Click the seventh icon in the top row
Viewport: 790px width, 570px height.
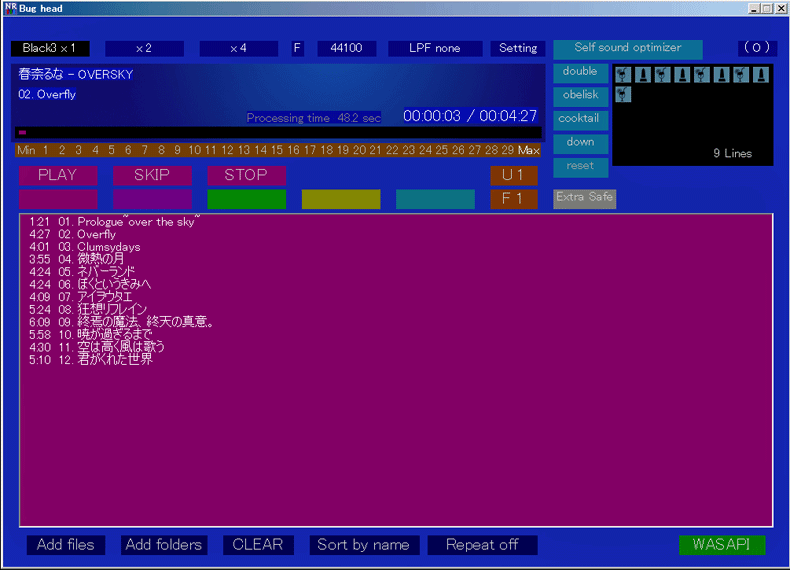741,75
